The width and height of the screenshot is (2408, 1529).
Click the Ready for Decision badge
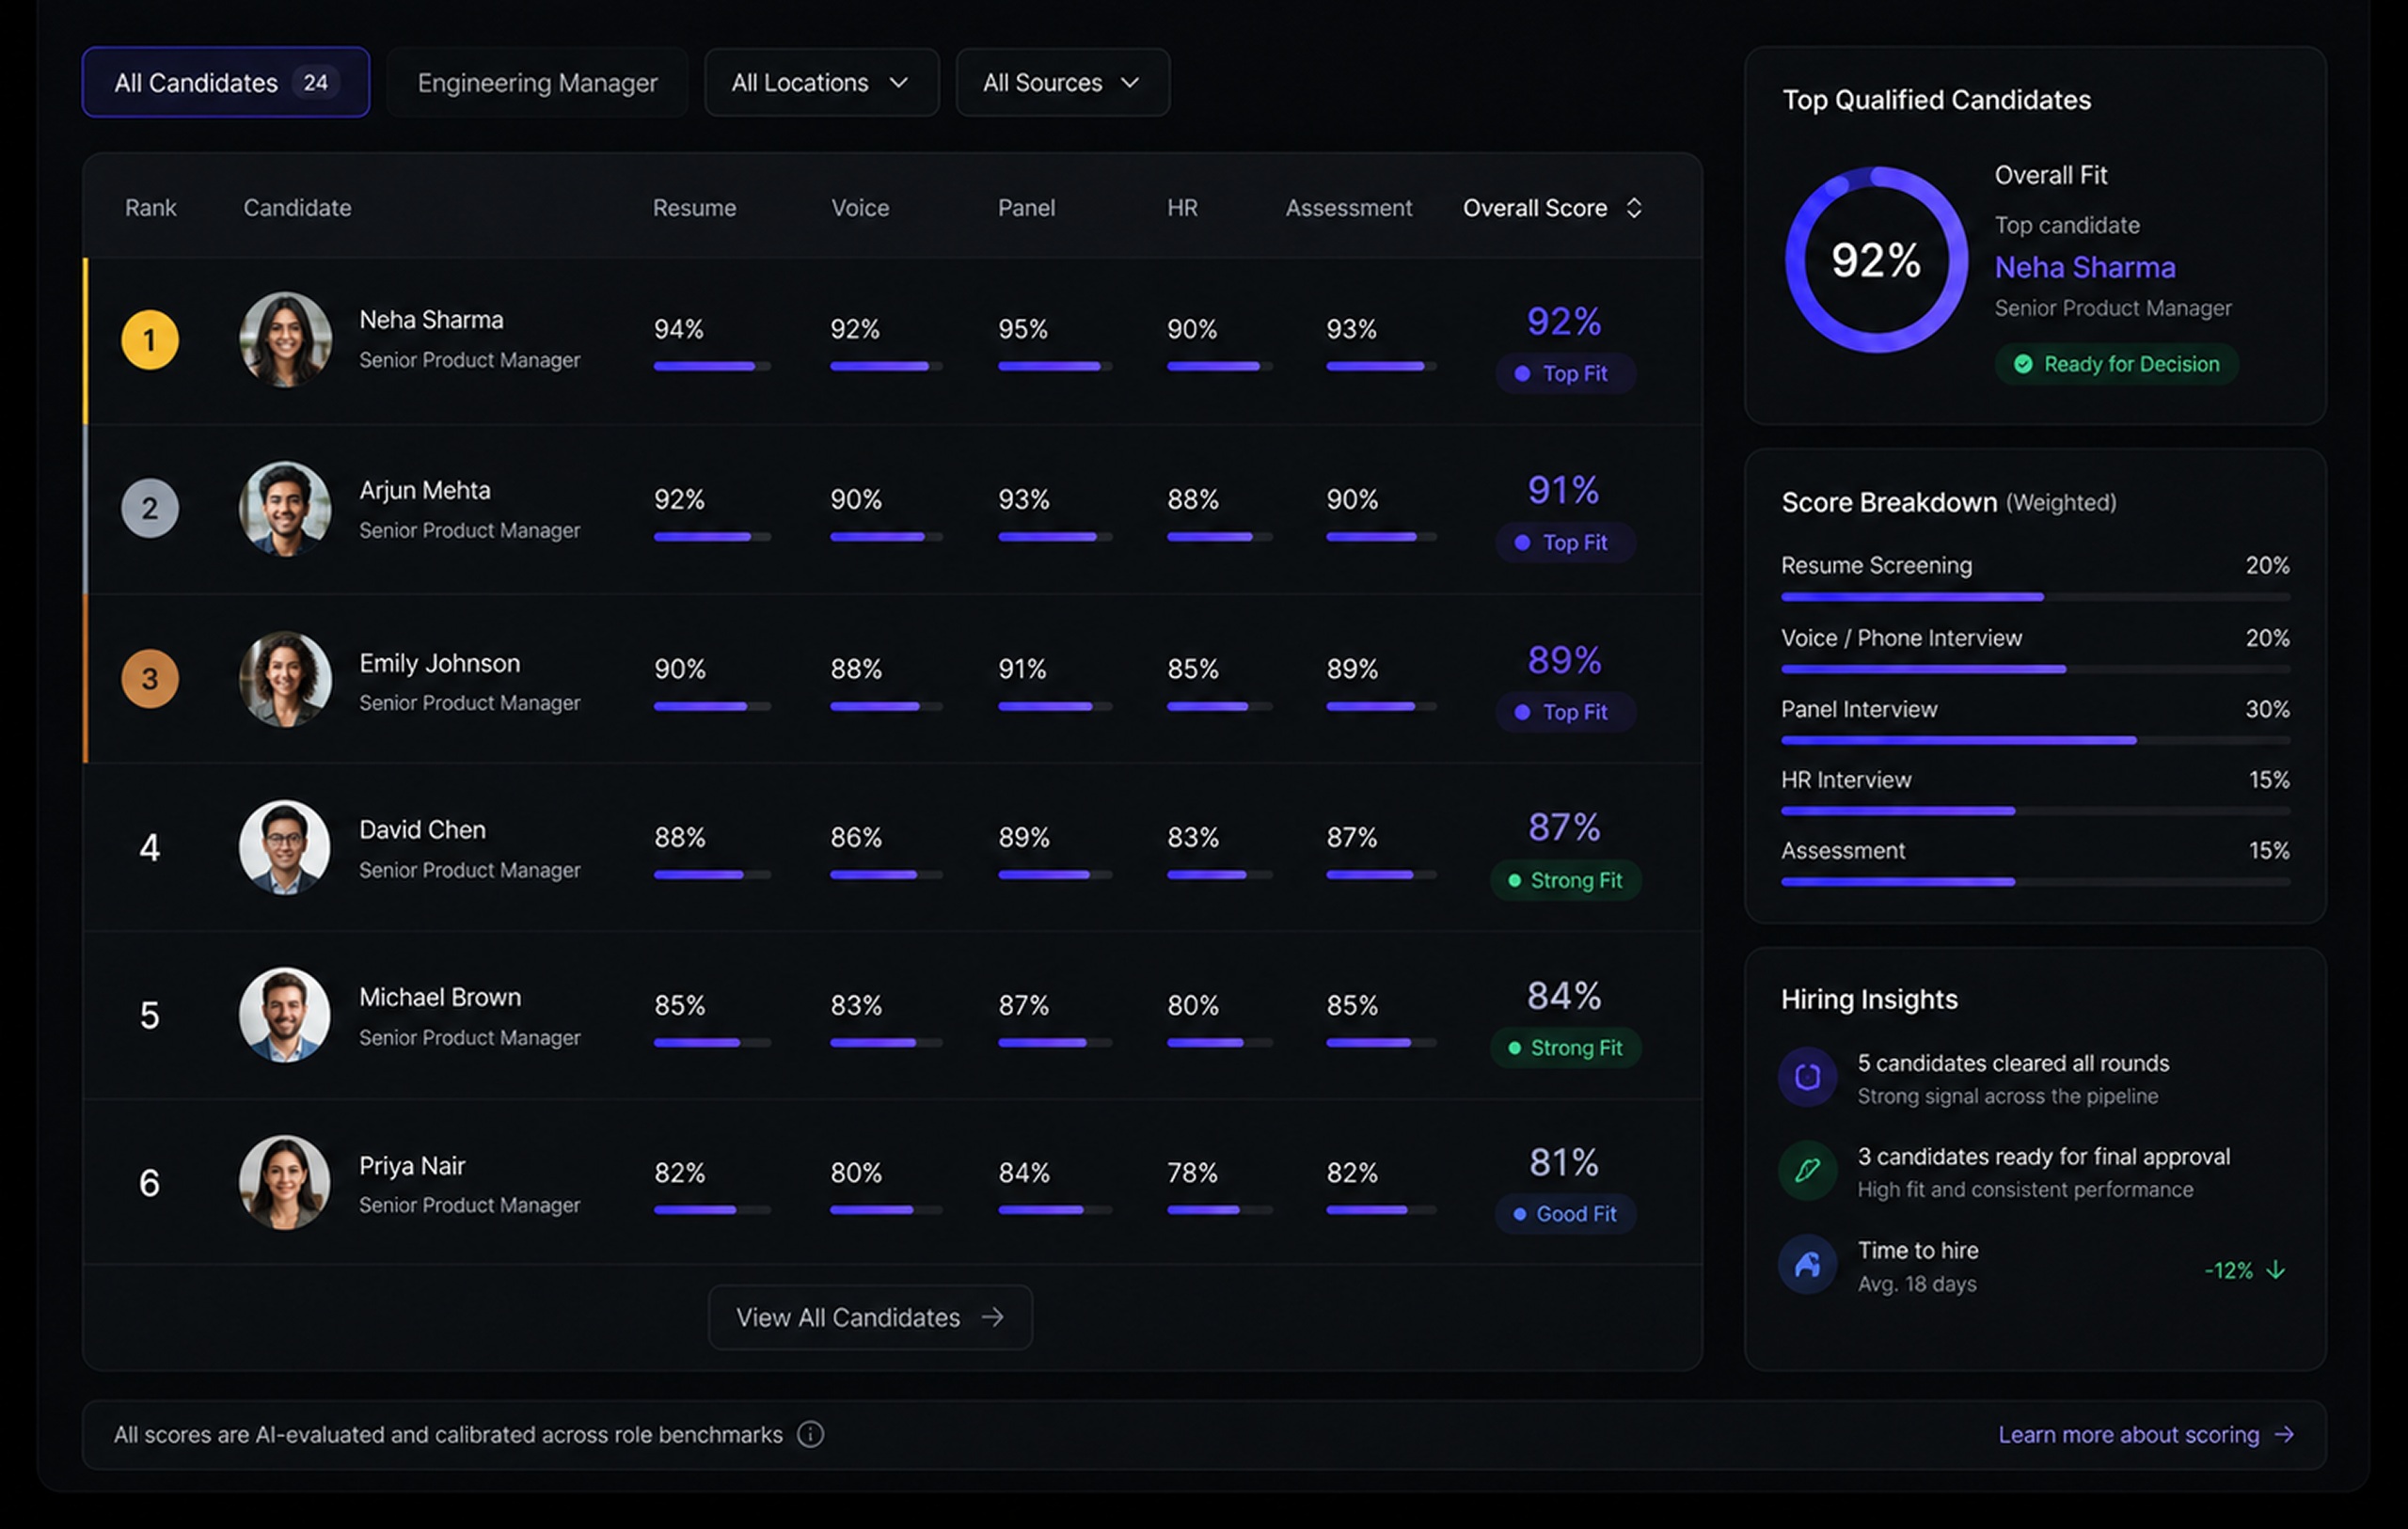tap(2116, 364)
